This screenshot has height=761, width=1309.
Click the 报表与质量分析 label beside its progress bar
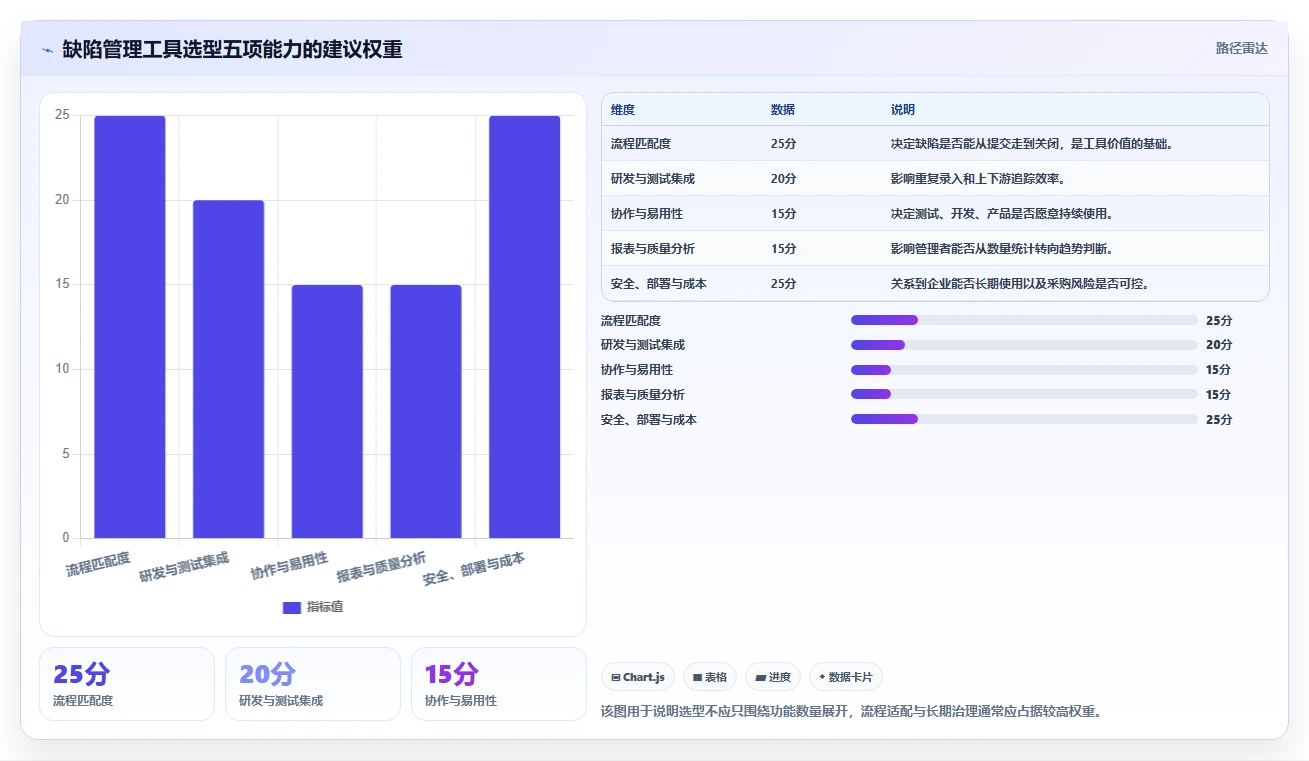(x=643, y=395)
